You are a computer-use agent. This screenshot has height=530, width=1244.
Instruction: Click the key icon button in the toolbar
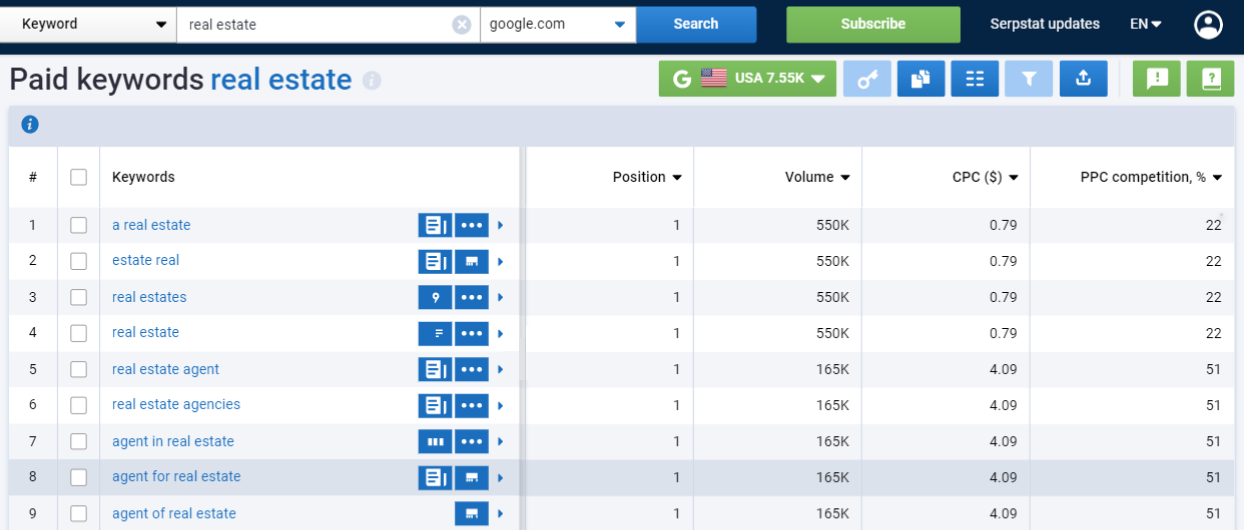click(867, 79)
